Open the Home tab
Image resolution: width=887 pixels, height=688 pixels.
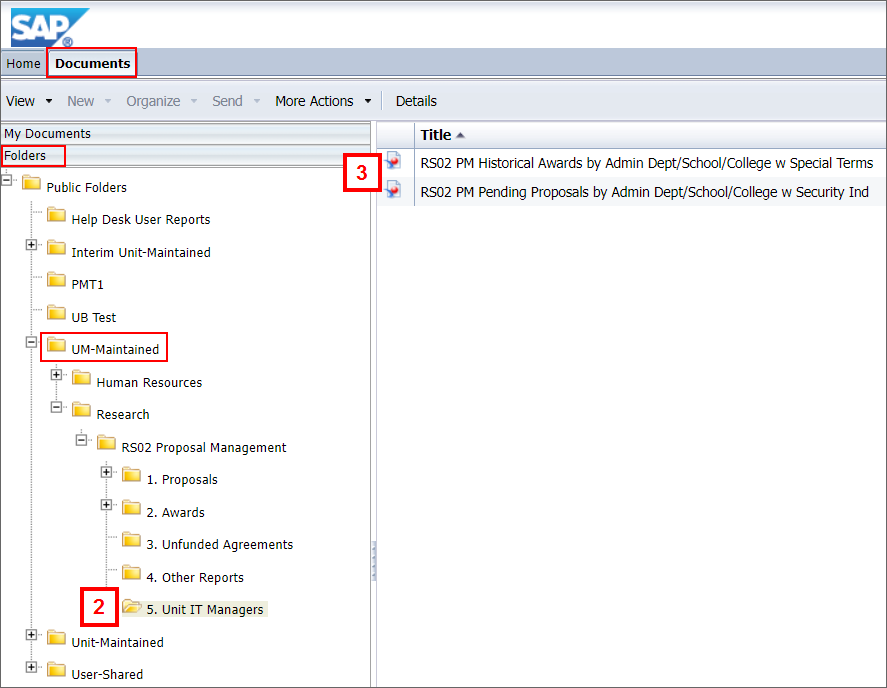(23, 63)
